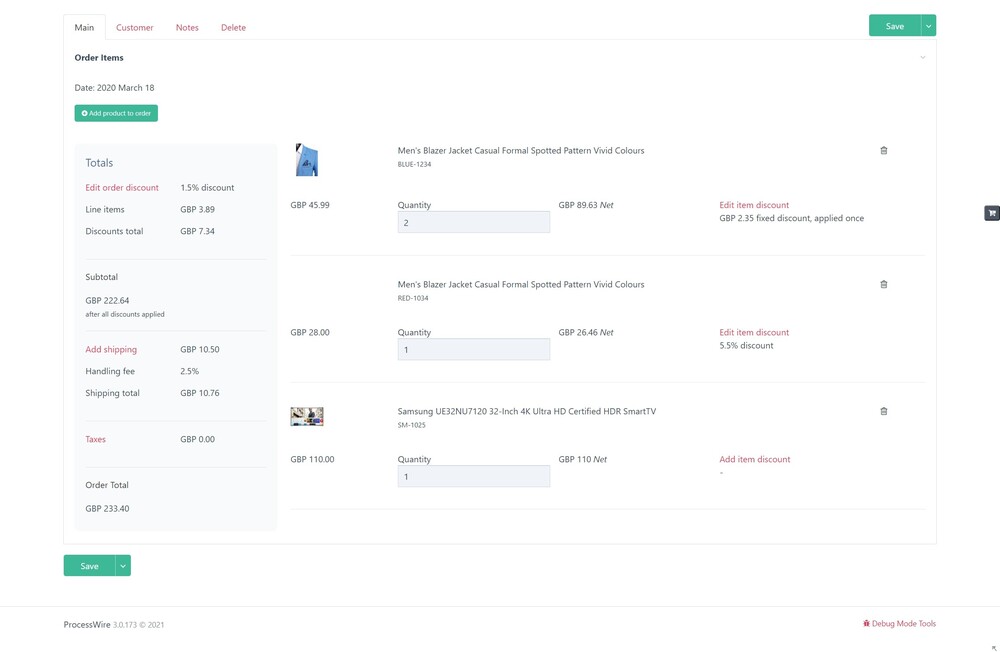Open the floating shopping cart icon
The width and height of the screenshot is (1000, 652).
[991, 213]
